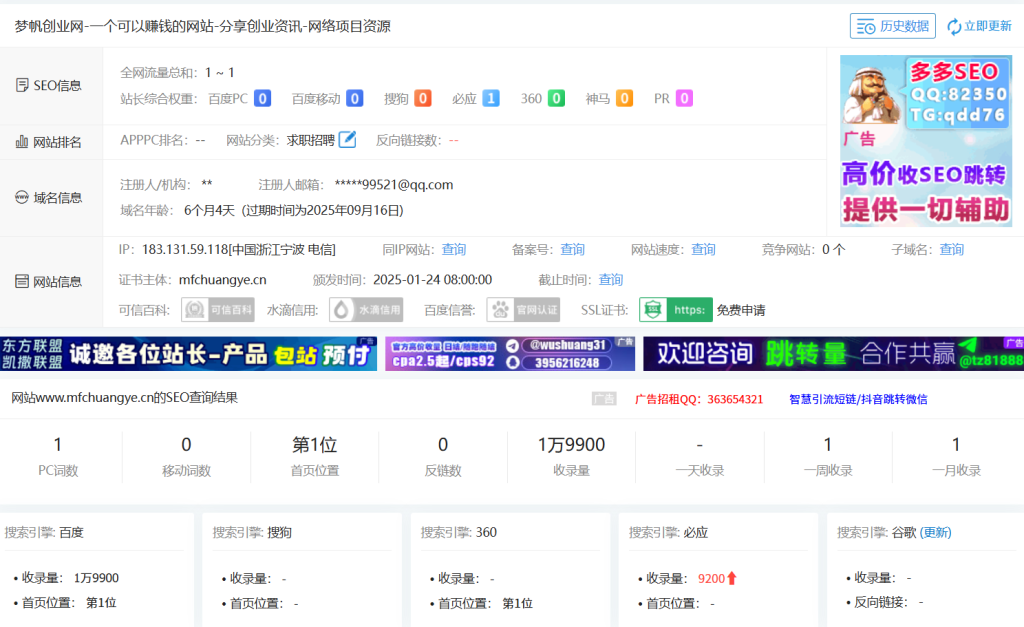This screenshot has width=1024, height=627.
Task: Open the 欢迎咨询 跳转量 banner ad
Action: 833,354
